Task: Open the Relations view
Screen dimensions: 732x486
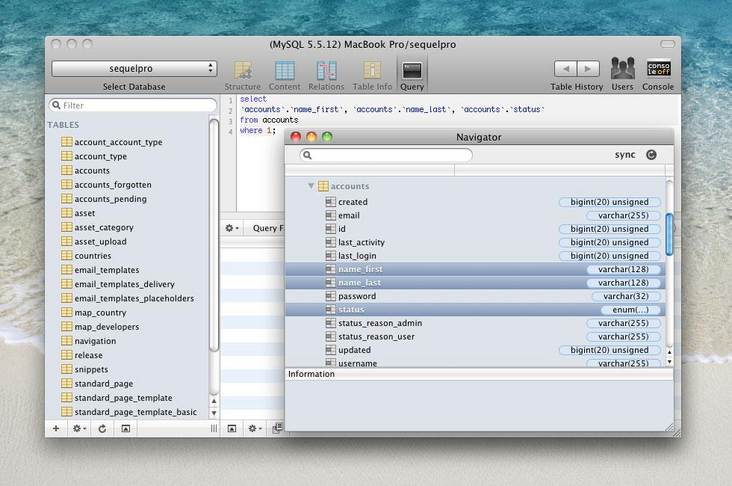Action: [326, 71]
